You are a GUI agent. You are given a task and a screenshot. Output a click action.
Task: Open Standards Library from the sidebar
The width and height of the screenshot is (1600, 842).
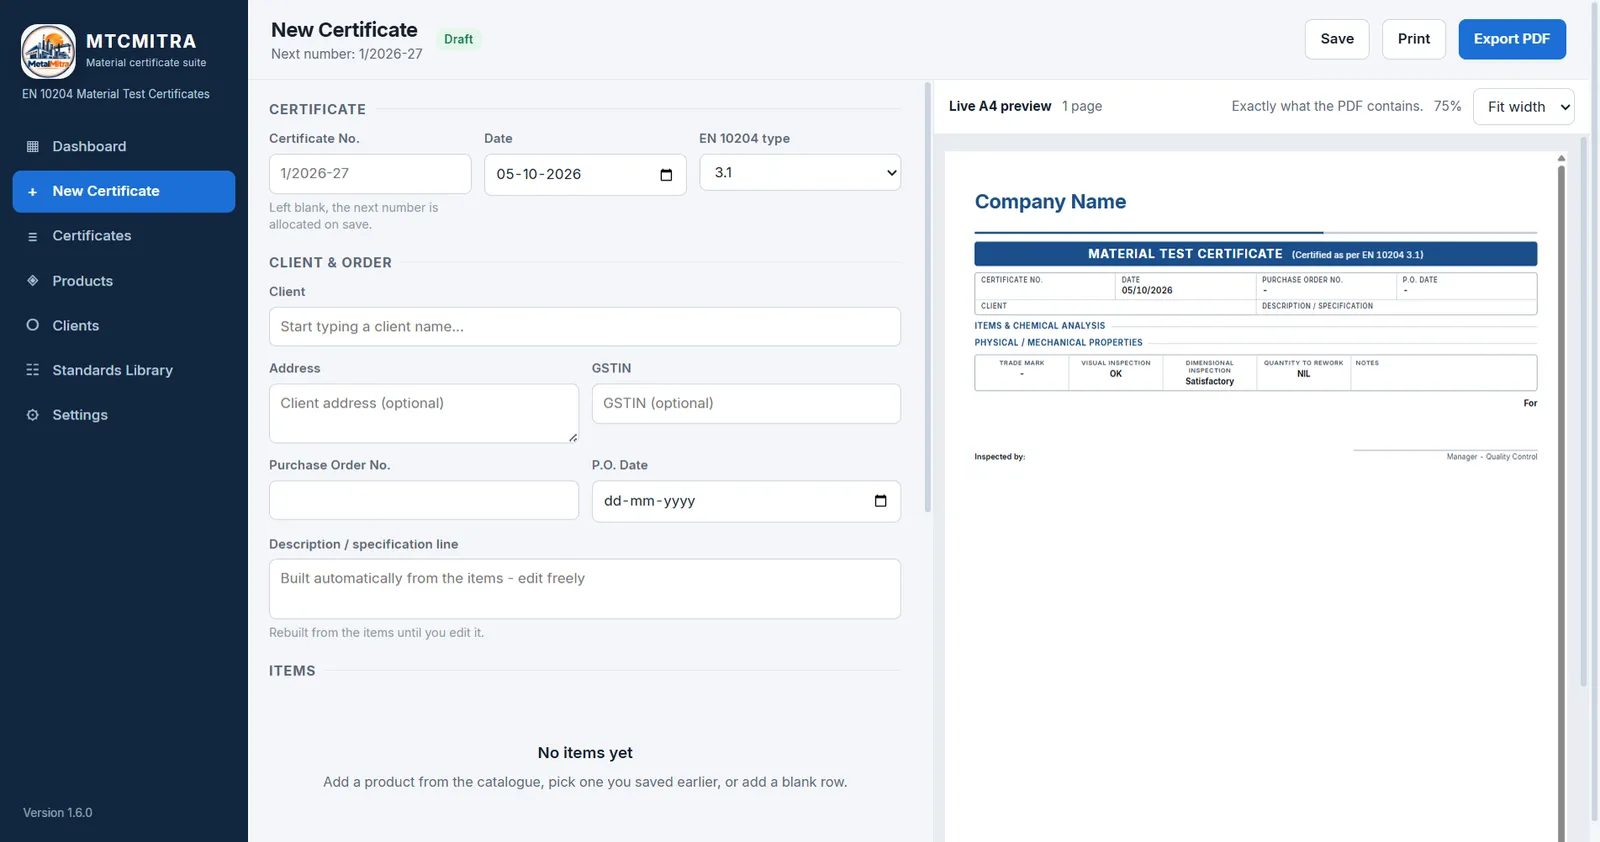pos(124,370)
